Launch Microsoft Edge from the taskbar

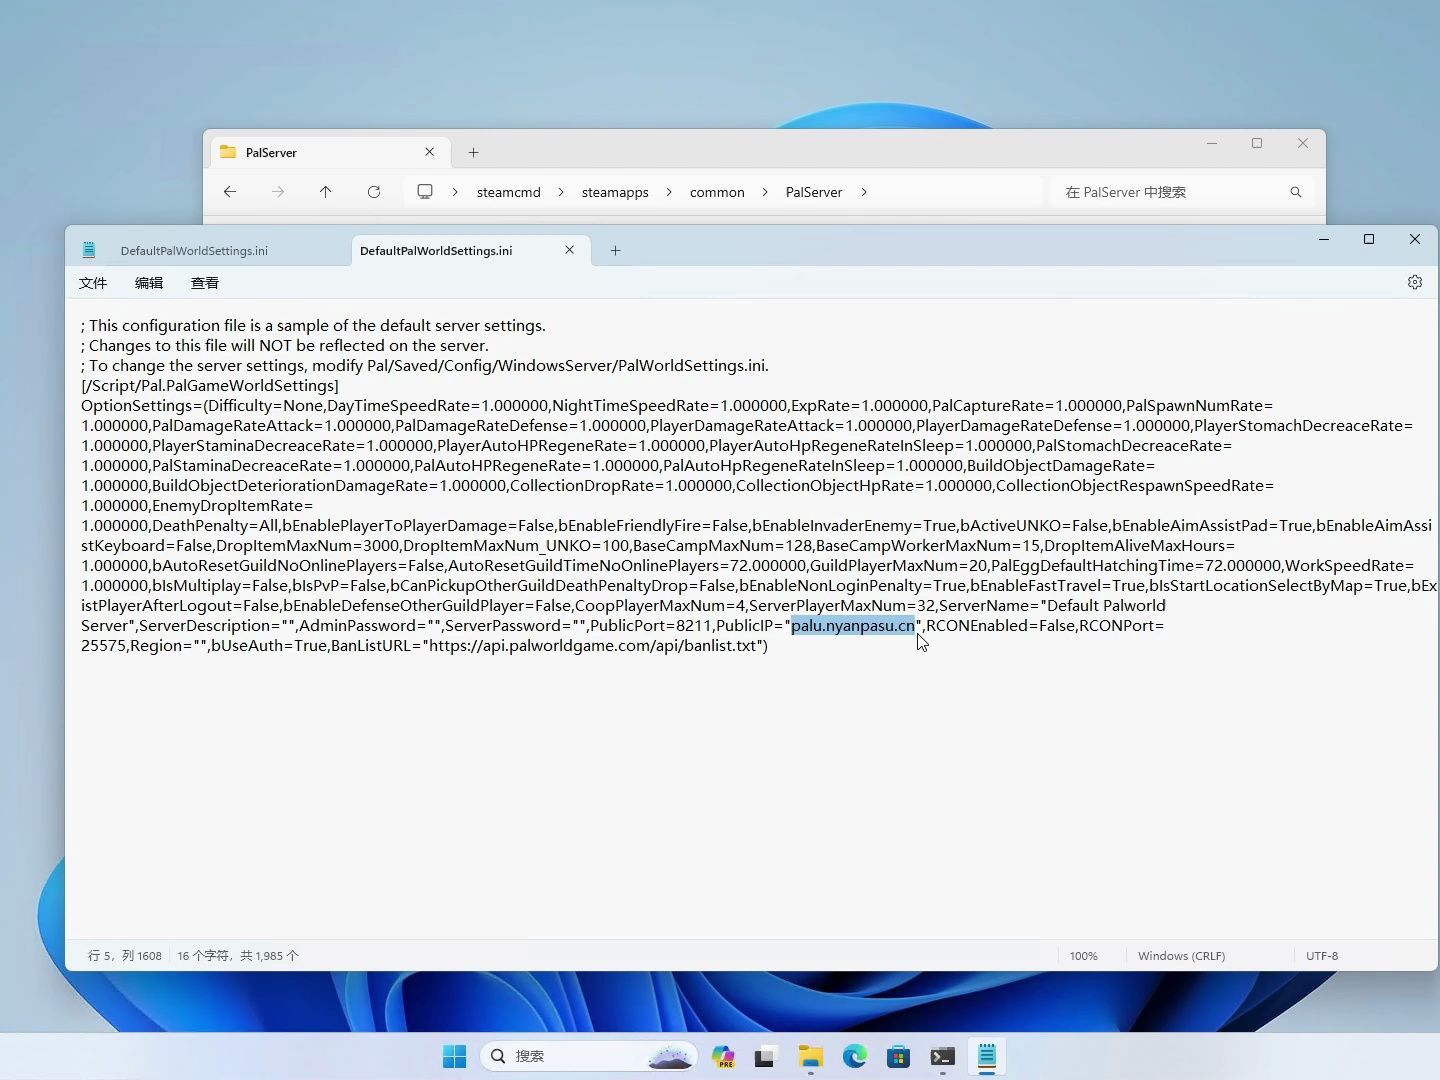pos(854,1056)
